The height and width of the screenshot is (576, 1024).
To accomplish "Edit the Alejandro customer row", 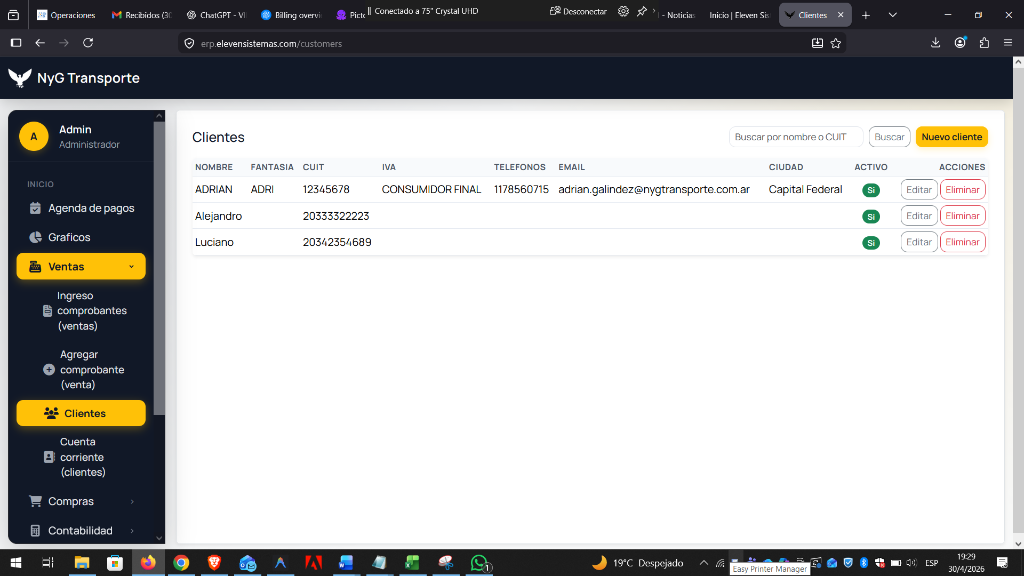I will click(919, 216).
